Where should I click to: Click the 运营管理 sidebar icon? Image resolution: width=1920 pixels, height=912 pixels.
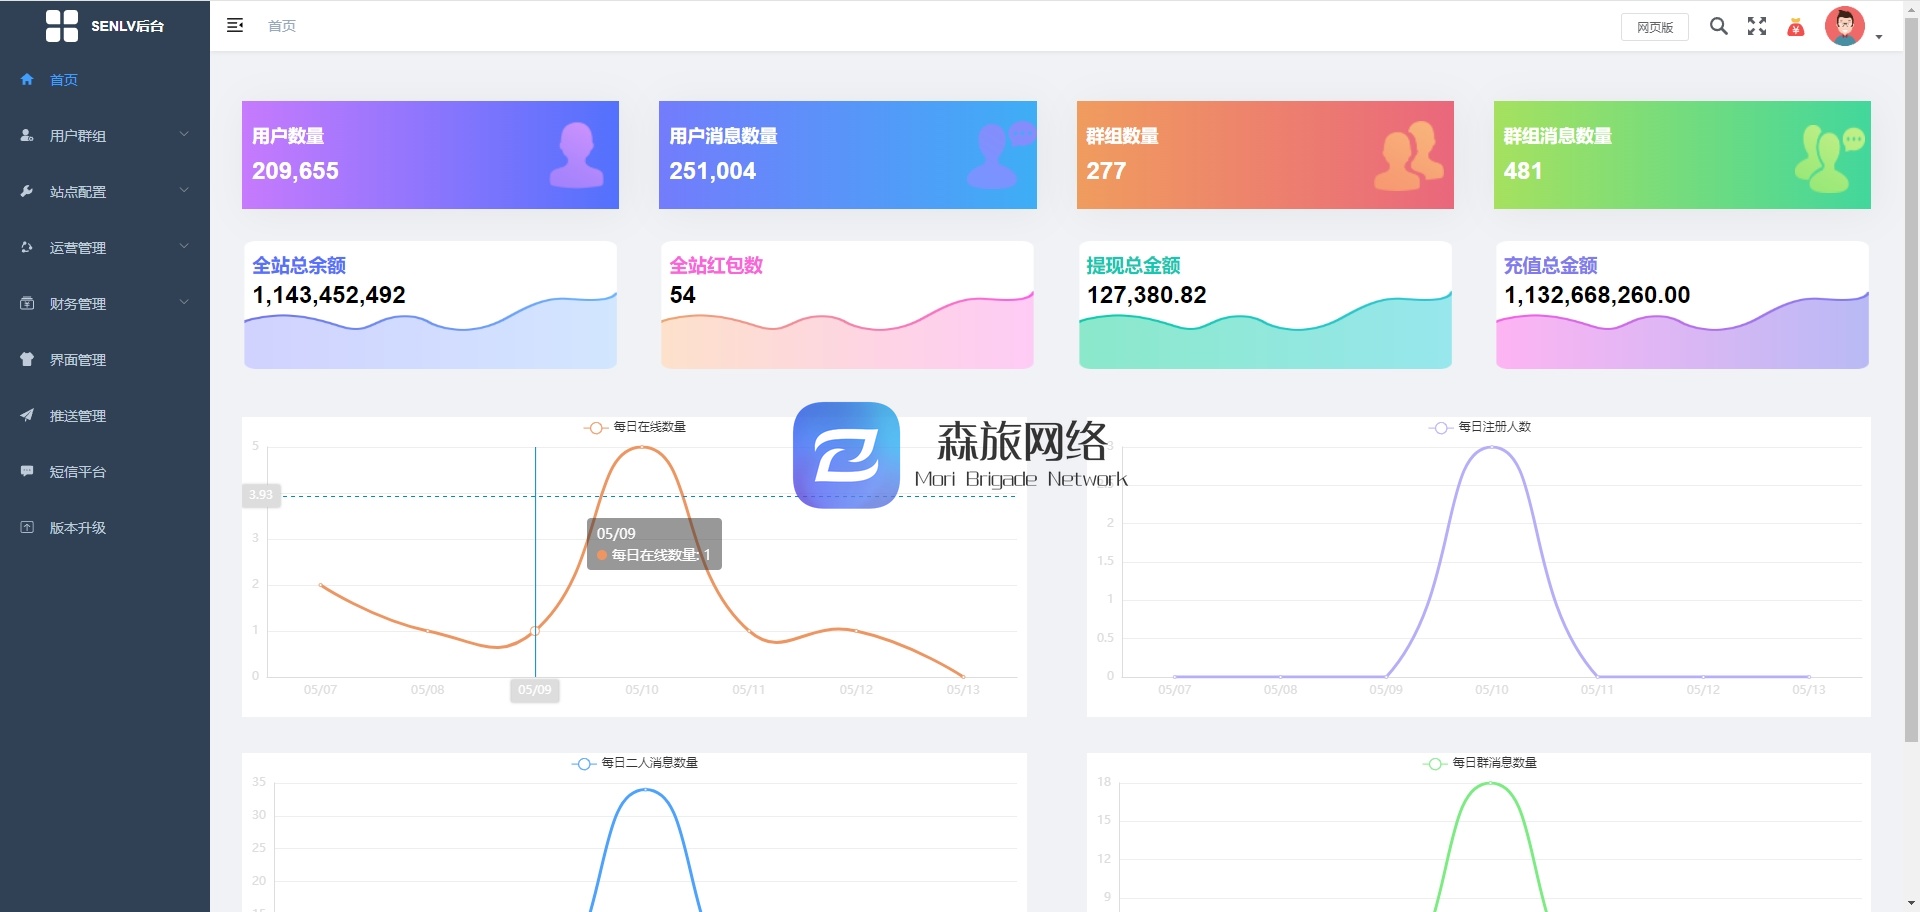click(x=27, y=247)
